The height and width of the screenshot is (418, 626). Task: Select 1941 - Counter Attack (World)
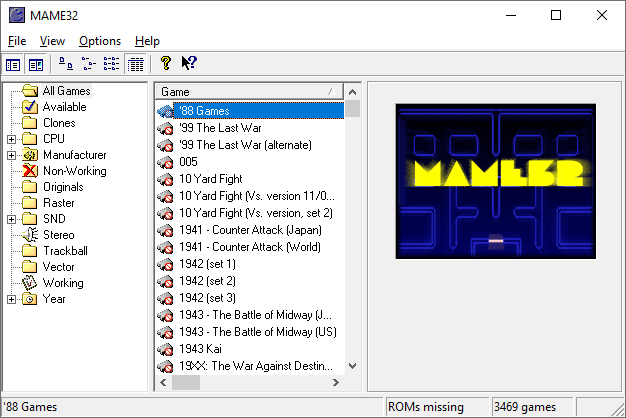(x=250, y=247)
